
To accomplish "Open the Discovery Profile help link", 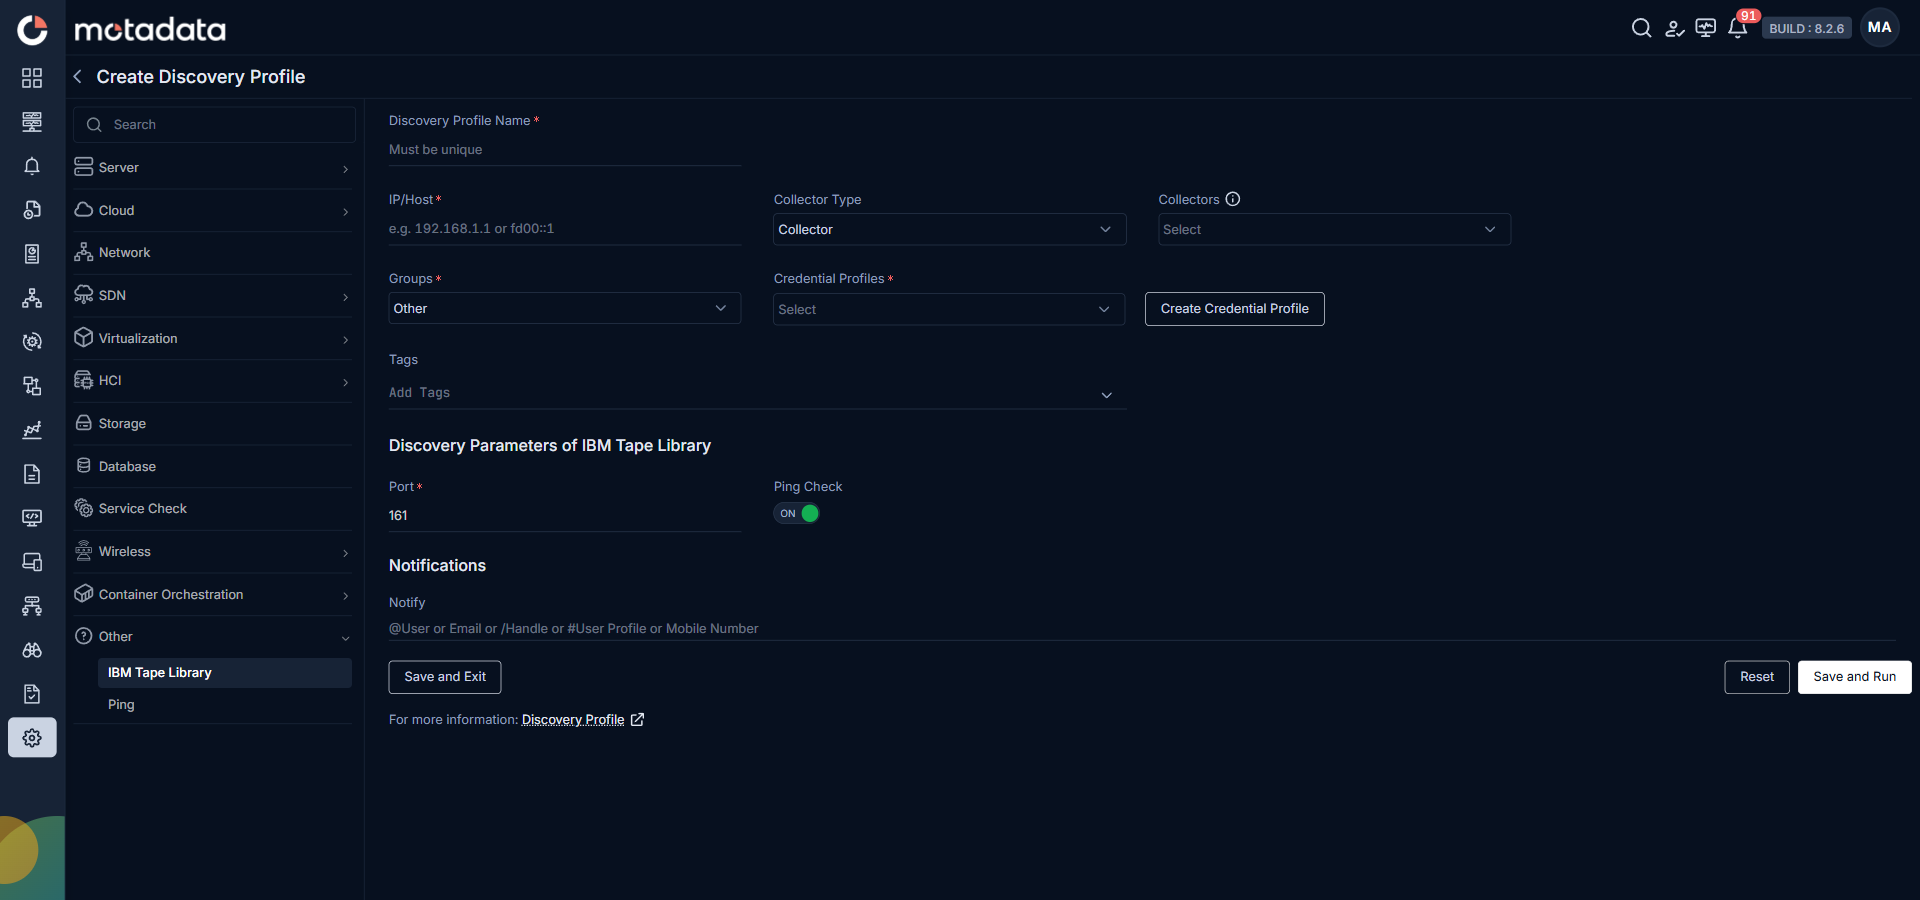I will [x=573, y=720].
